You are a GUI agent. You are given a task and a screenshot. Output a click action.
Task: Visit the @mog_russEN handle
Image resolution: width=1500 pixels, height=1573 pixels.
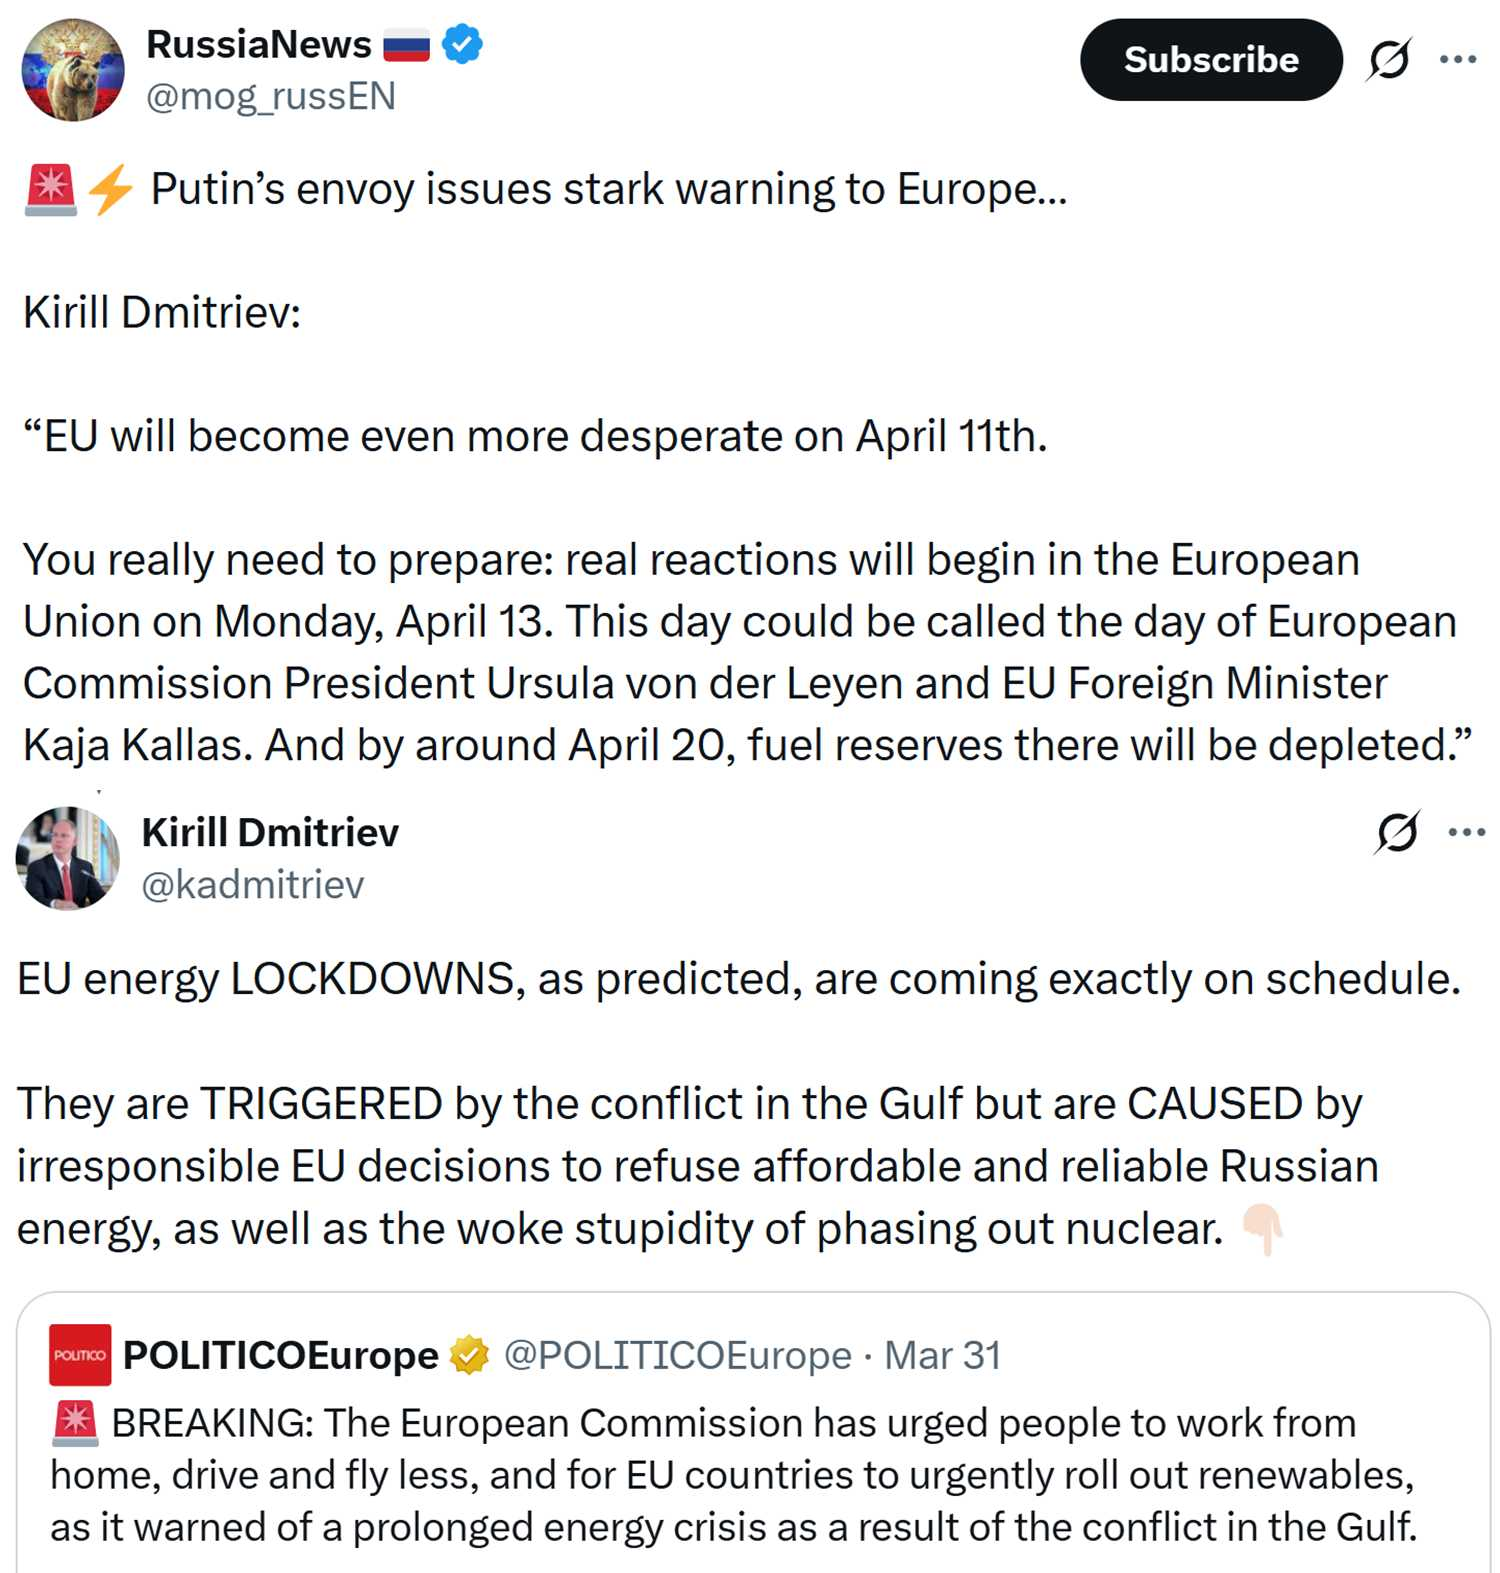pyautogui.click(x=271, y=97)
